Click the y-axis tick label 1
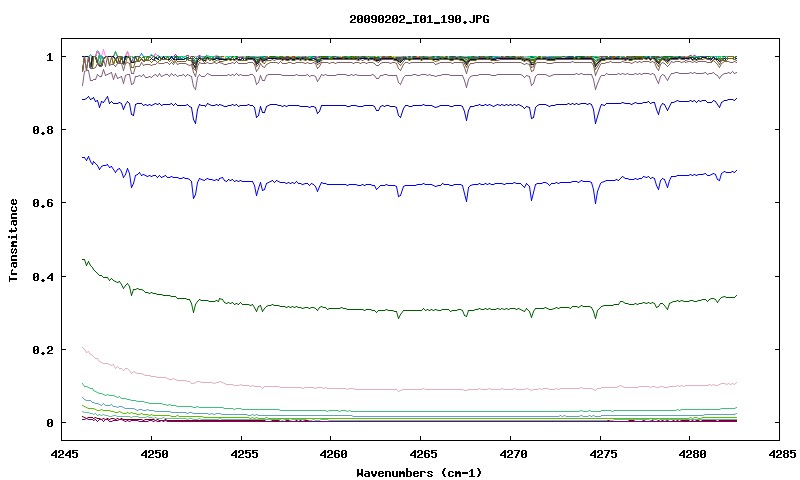This screenshot has height=480, width=800. (x=50, y=57)
